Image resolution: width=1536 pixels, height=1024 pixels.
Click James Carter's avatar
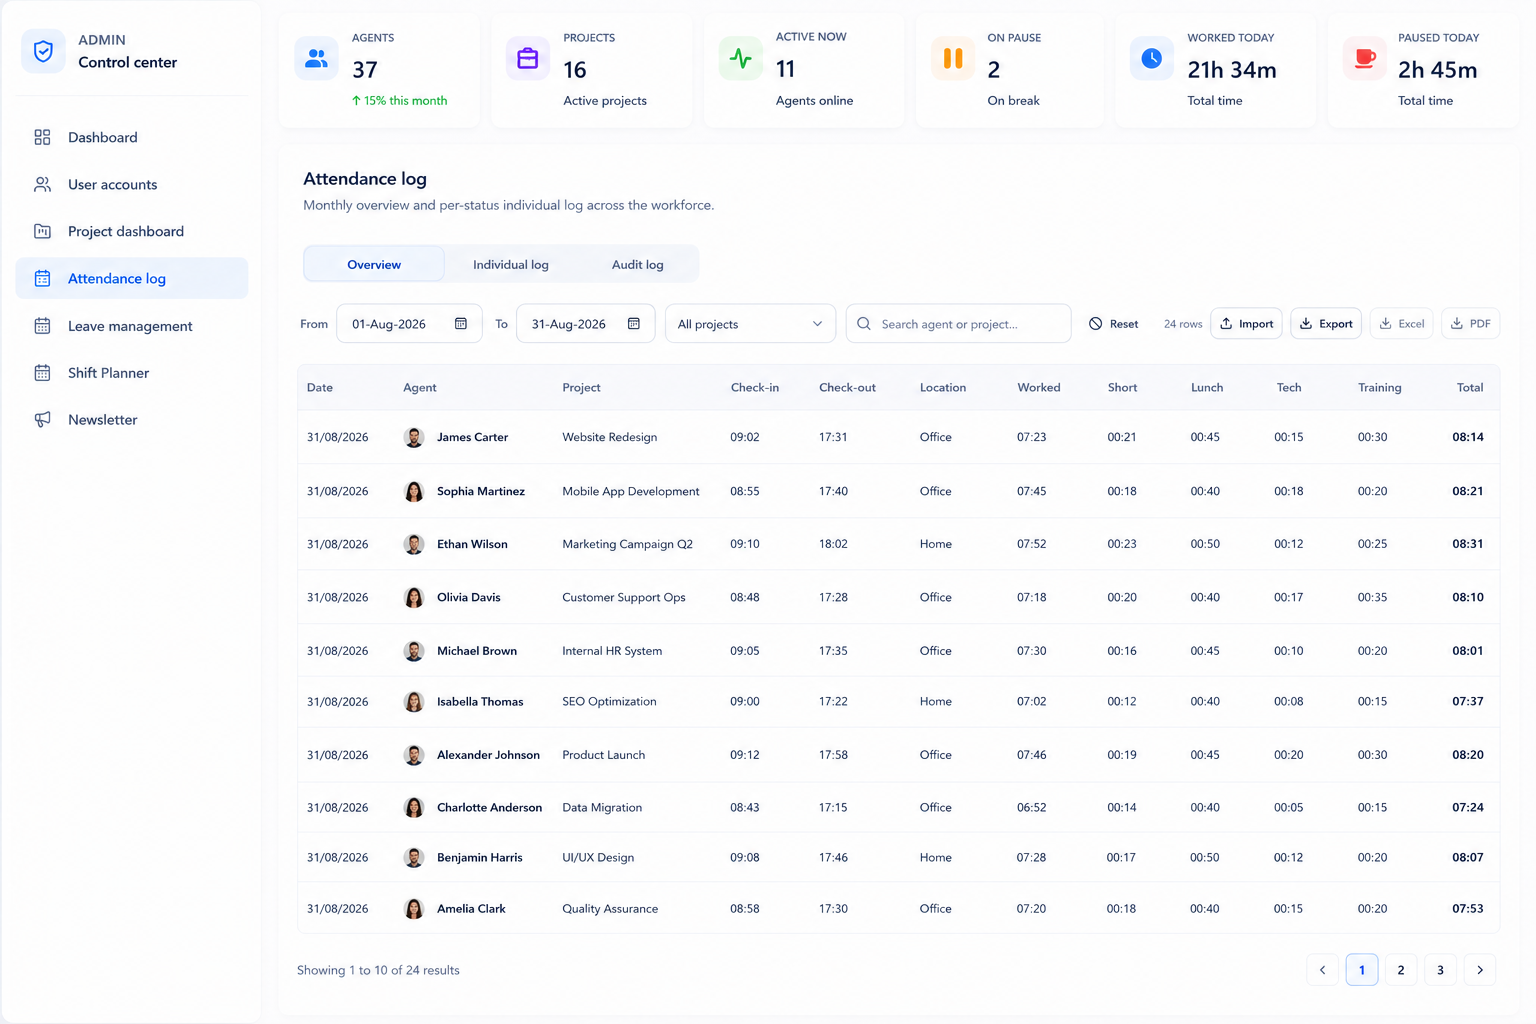pyautogui.click(x=414, y=437)
